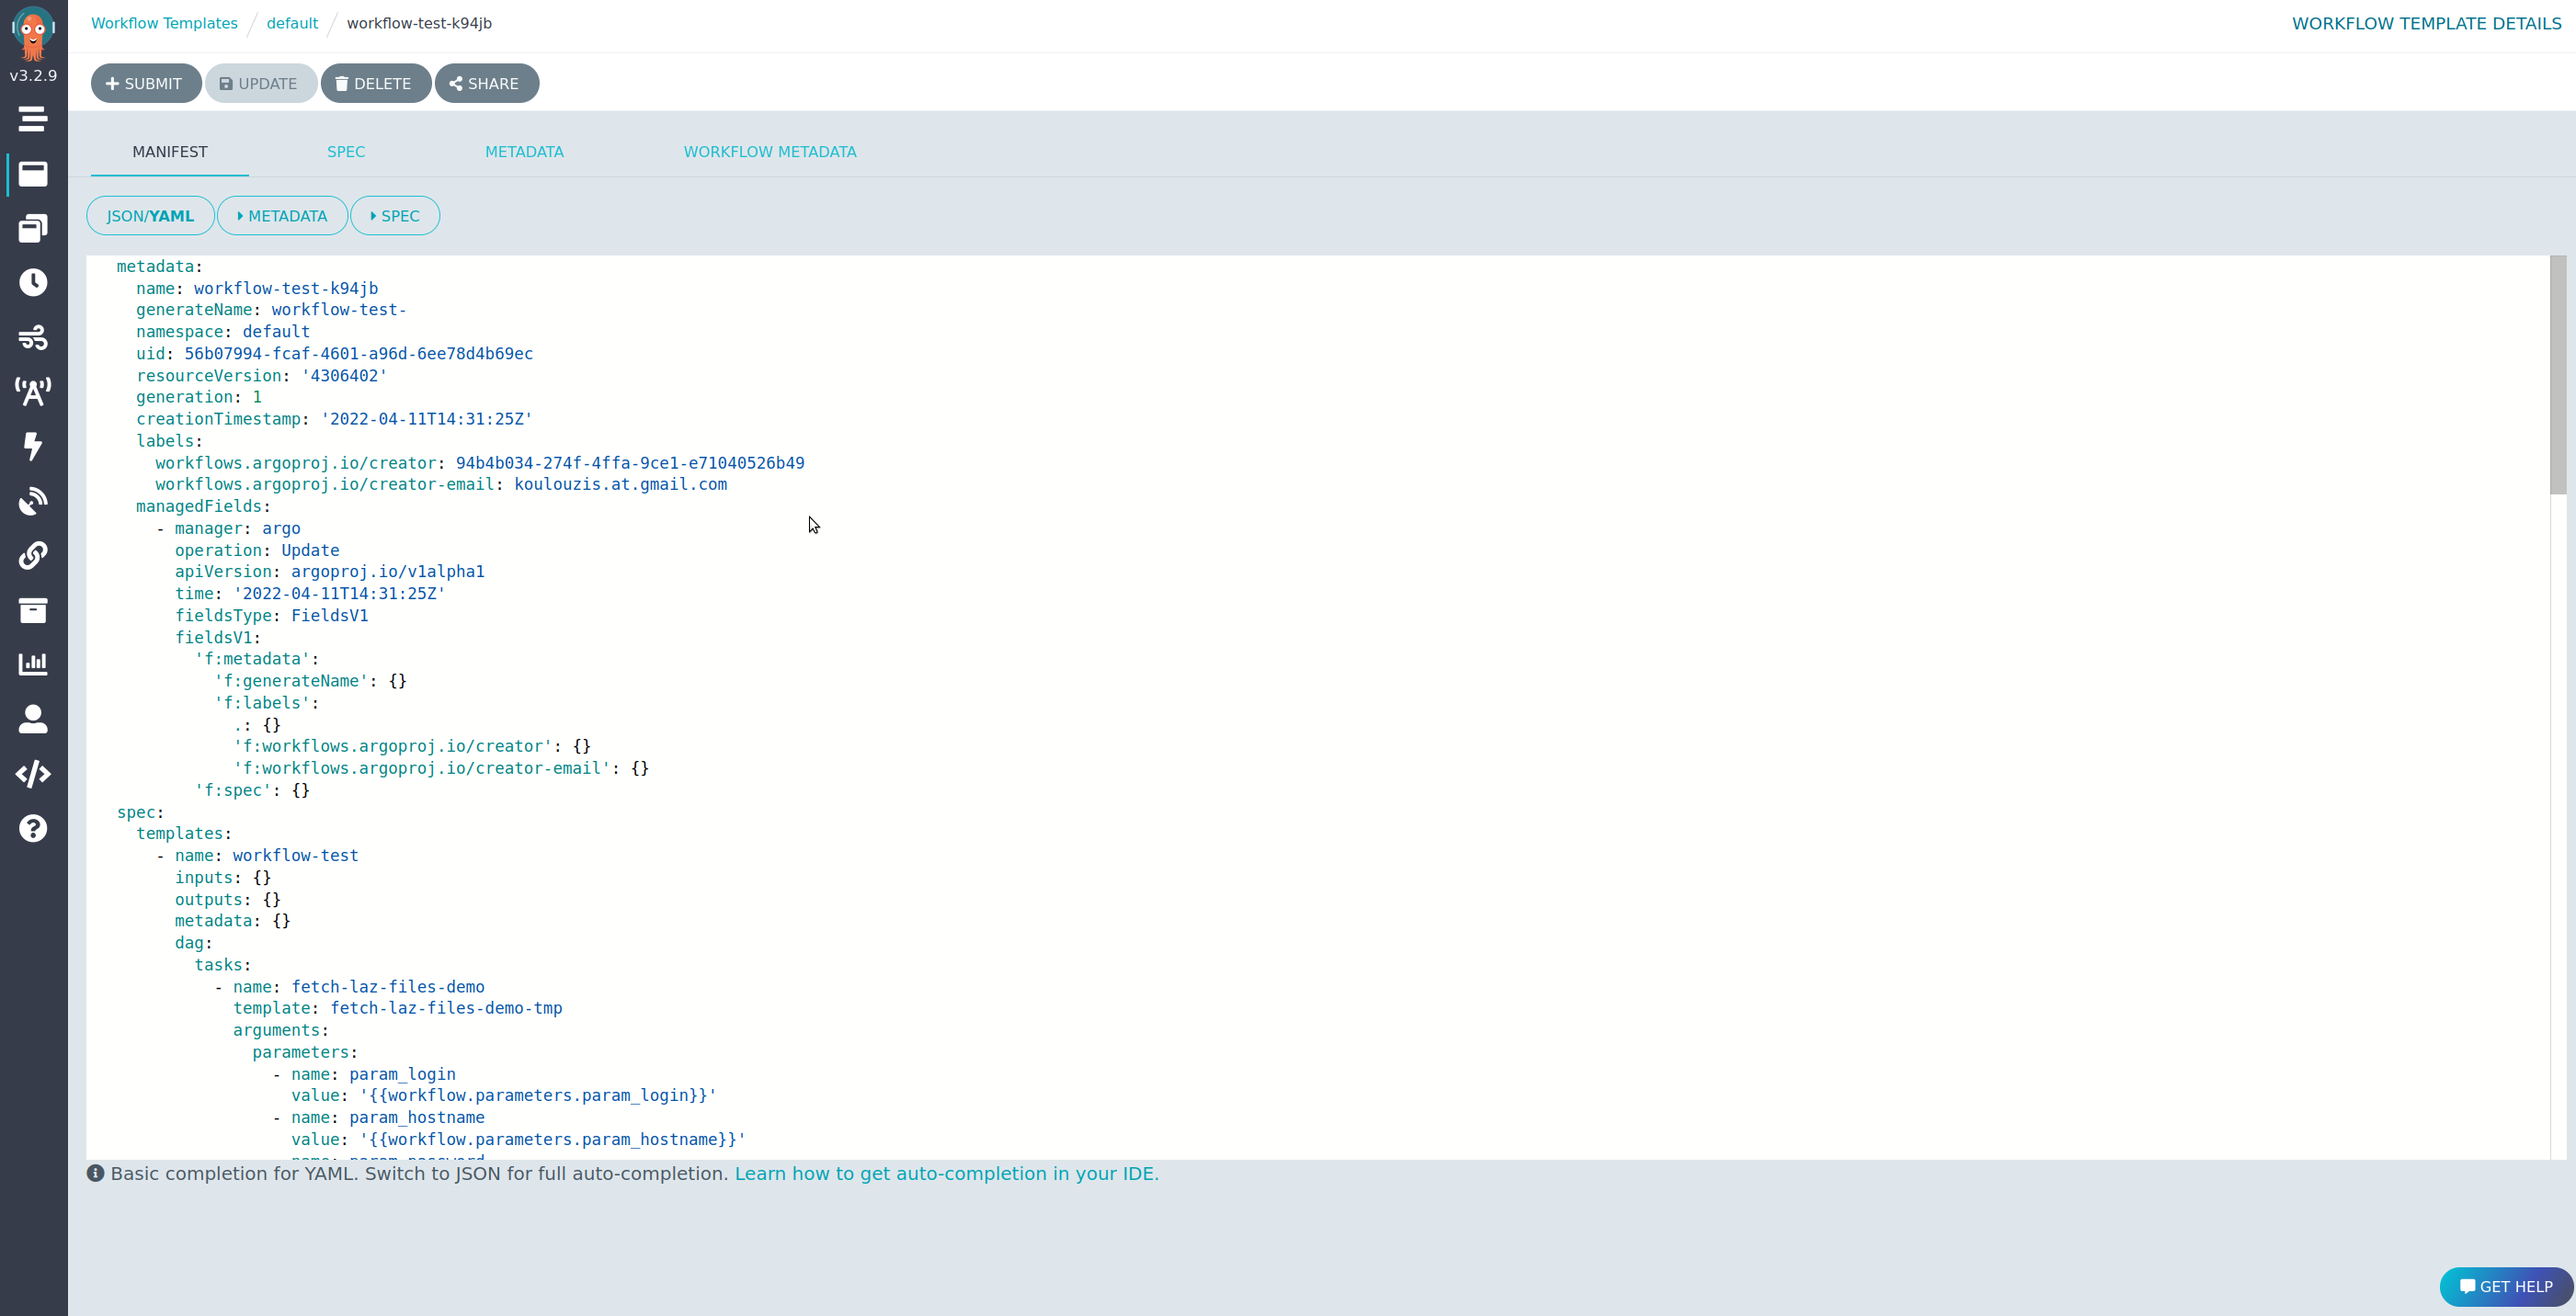The height and width of the screenshot is (1316, 2576).
Task: Toggle between JSON and YAML view
Action: [150, 215]
